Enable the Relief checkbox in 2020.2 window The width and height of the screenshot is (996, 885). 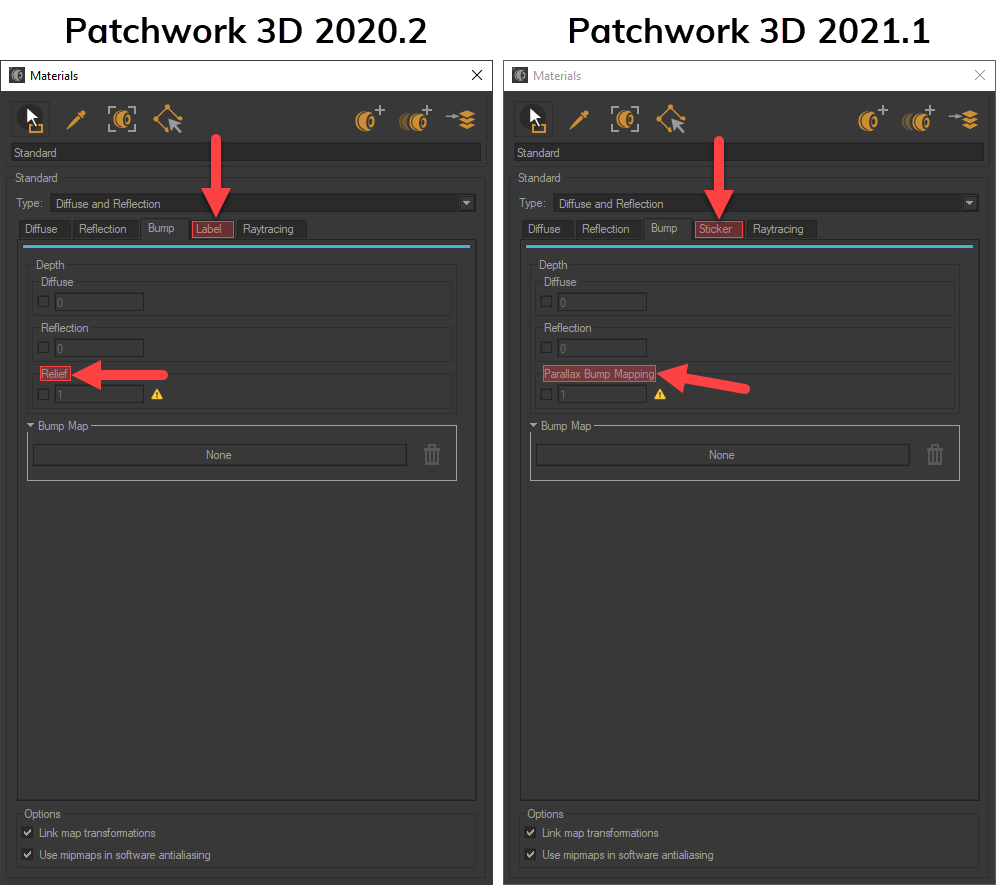tap(43, 395)
